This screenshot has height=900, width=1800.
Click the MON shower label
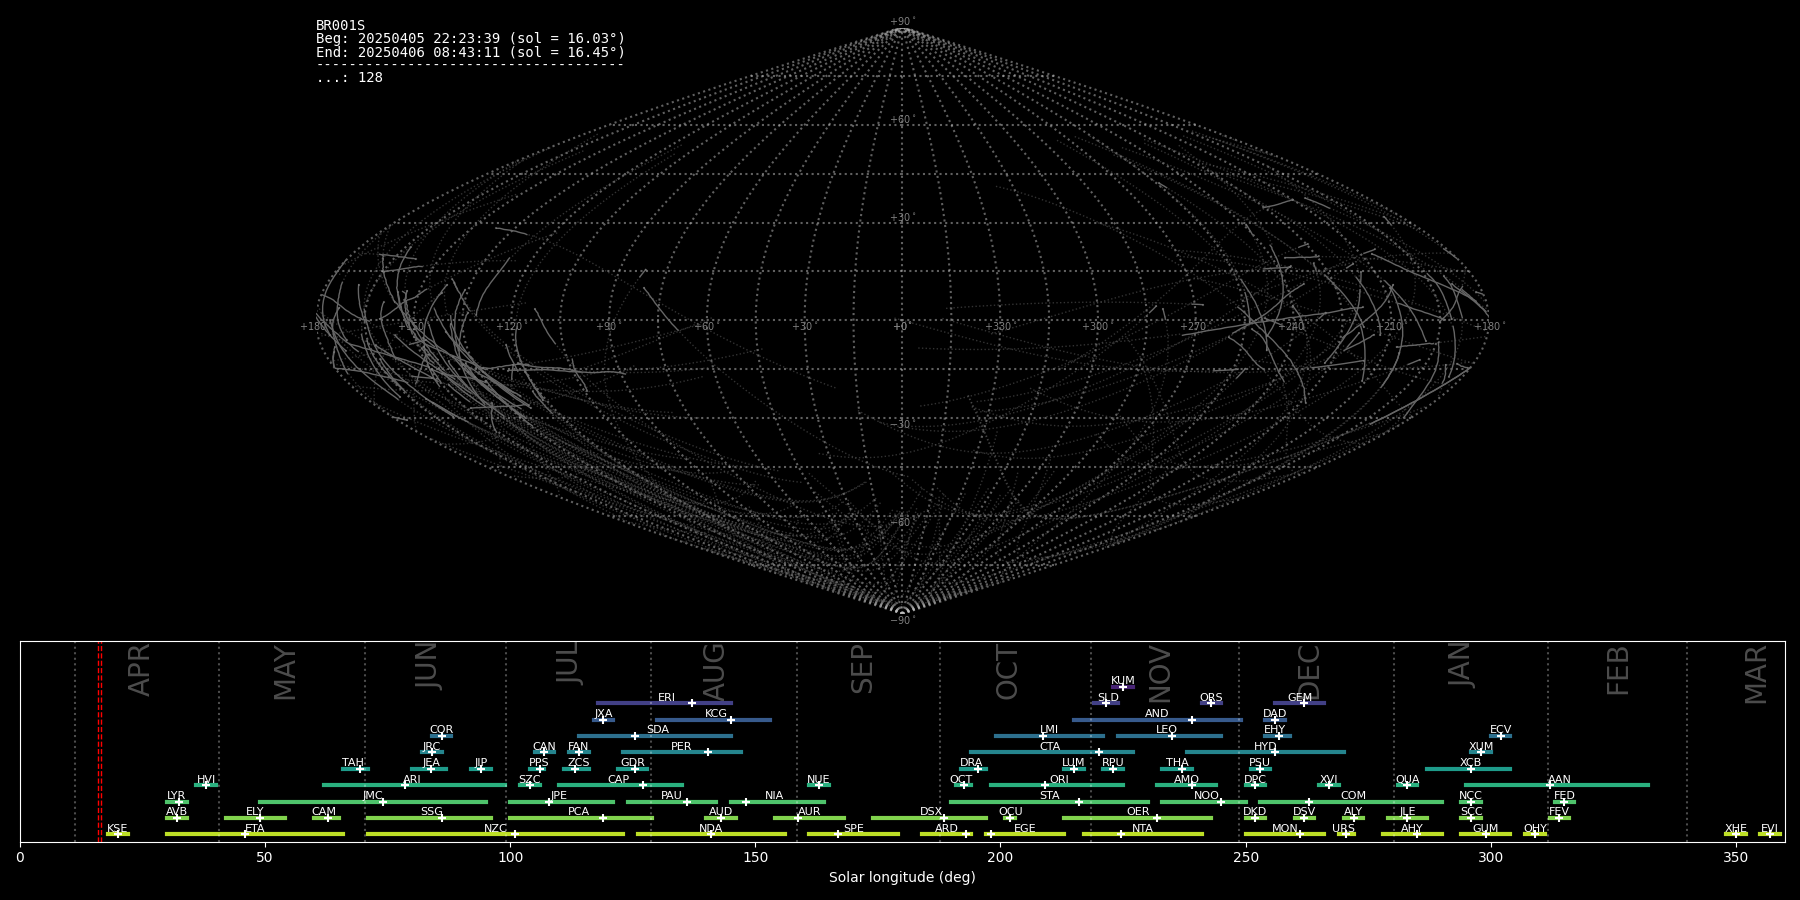tap(1284, 829)
